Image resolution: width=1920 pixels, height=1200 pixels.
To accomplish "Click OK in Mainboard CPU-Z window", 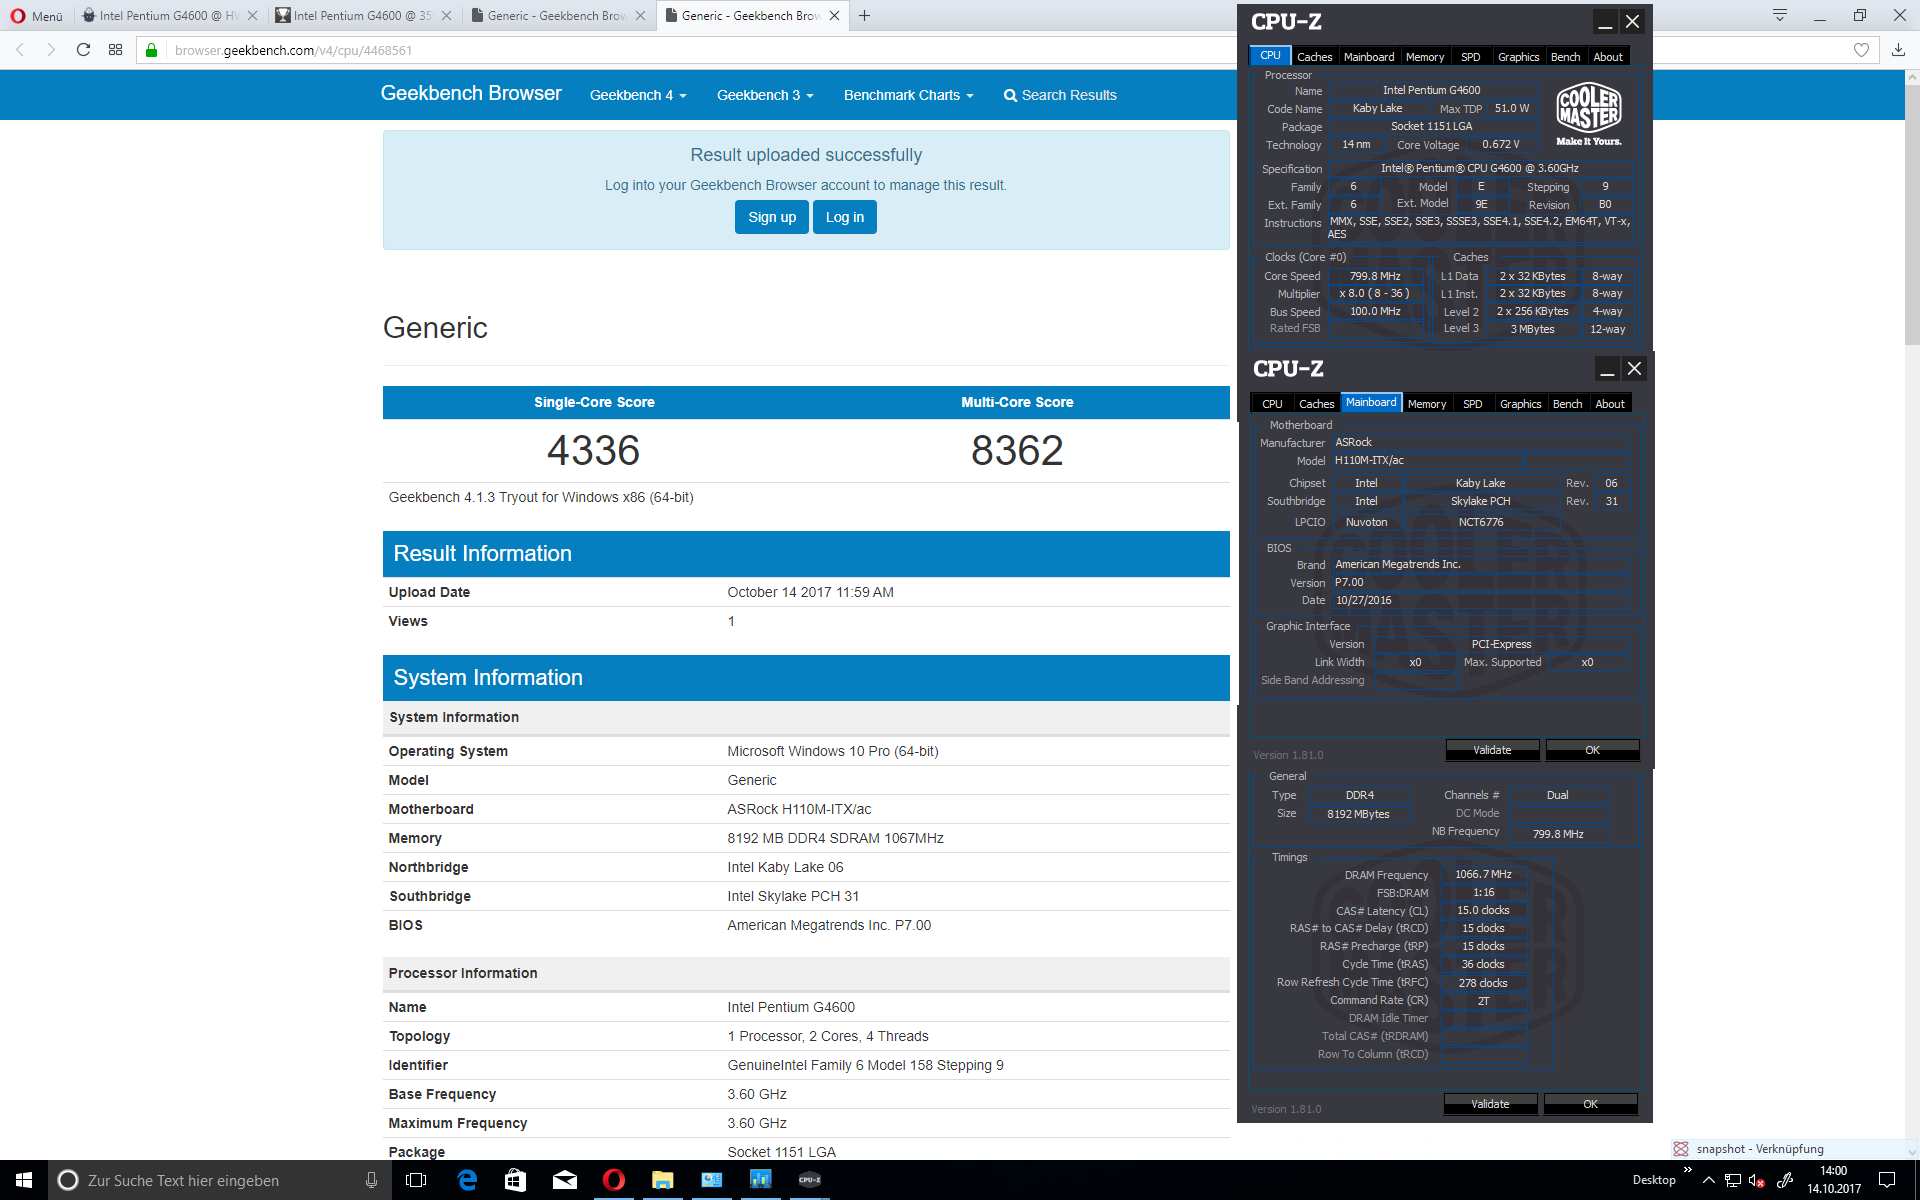I will pos(1592,750).
